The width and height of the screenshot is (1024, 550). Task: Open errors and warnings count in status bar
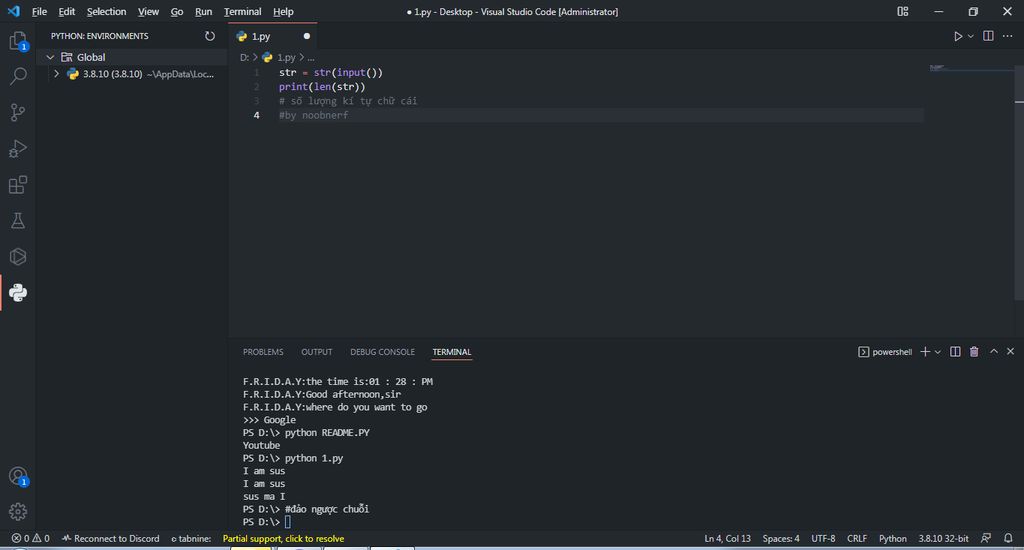click(30, 538)
